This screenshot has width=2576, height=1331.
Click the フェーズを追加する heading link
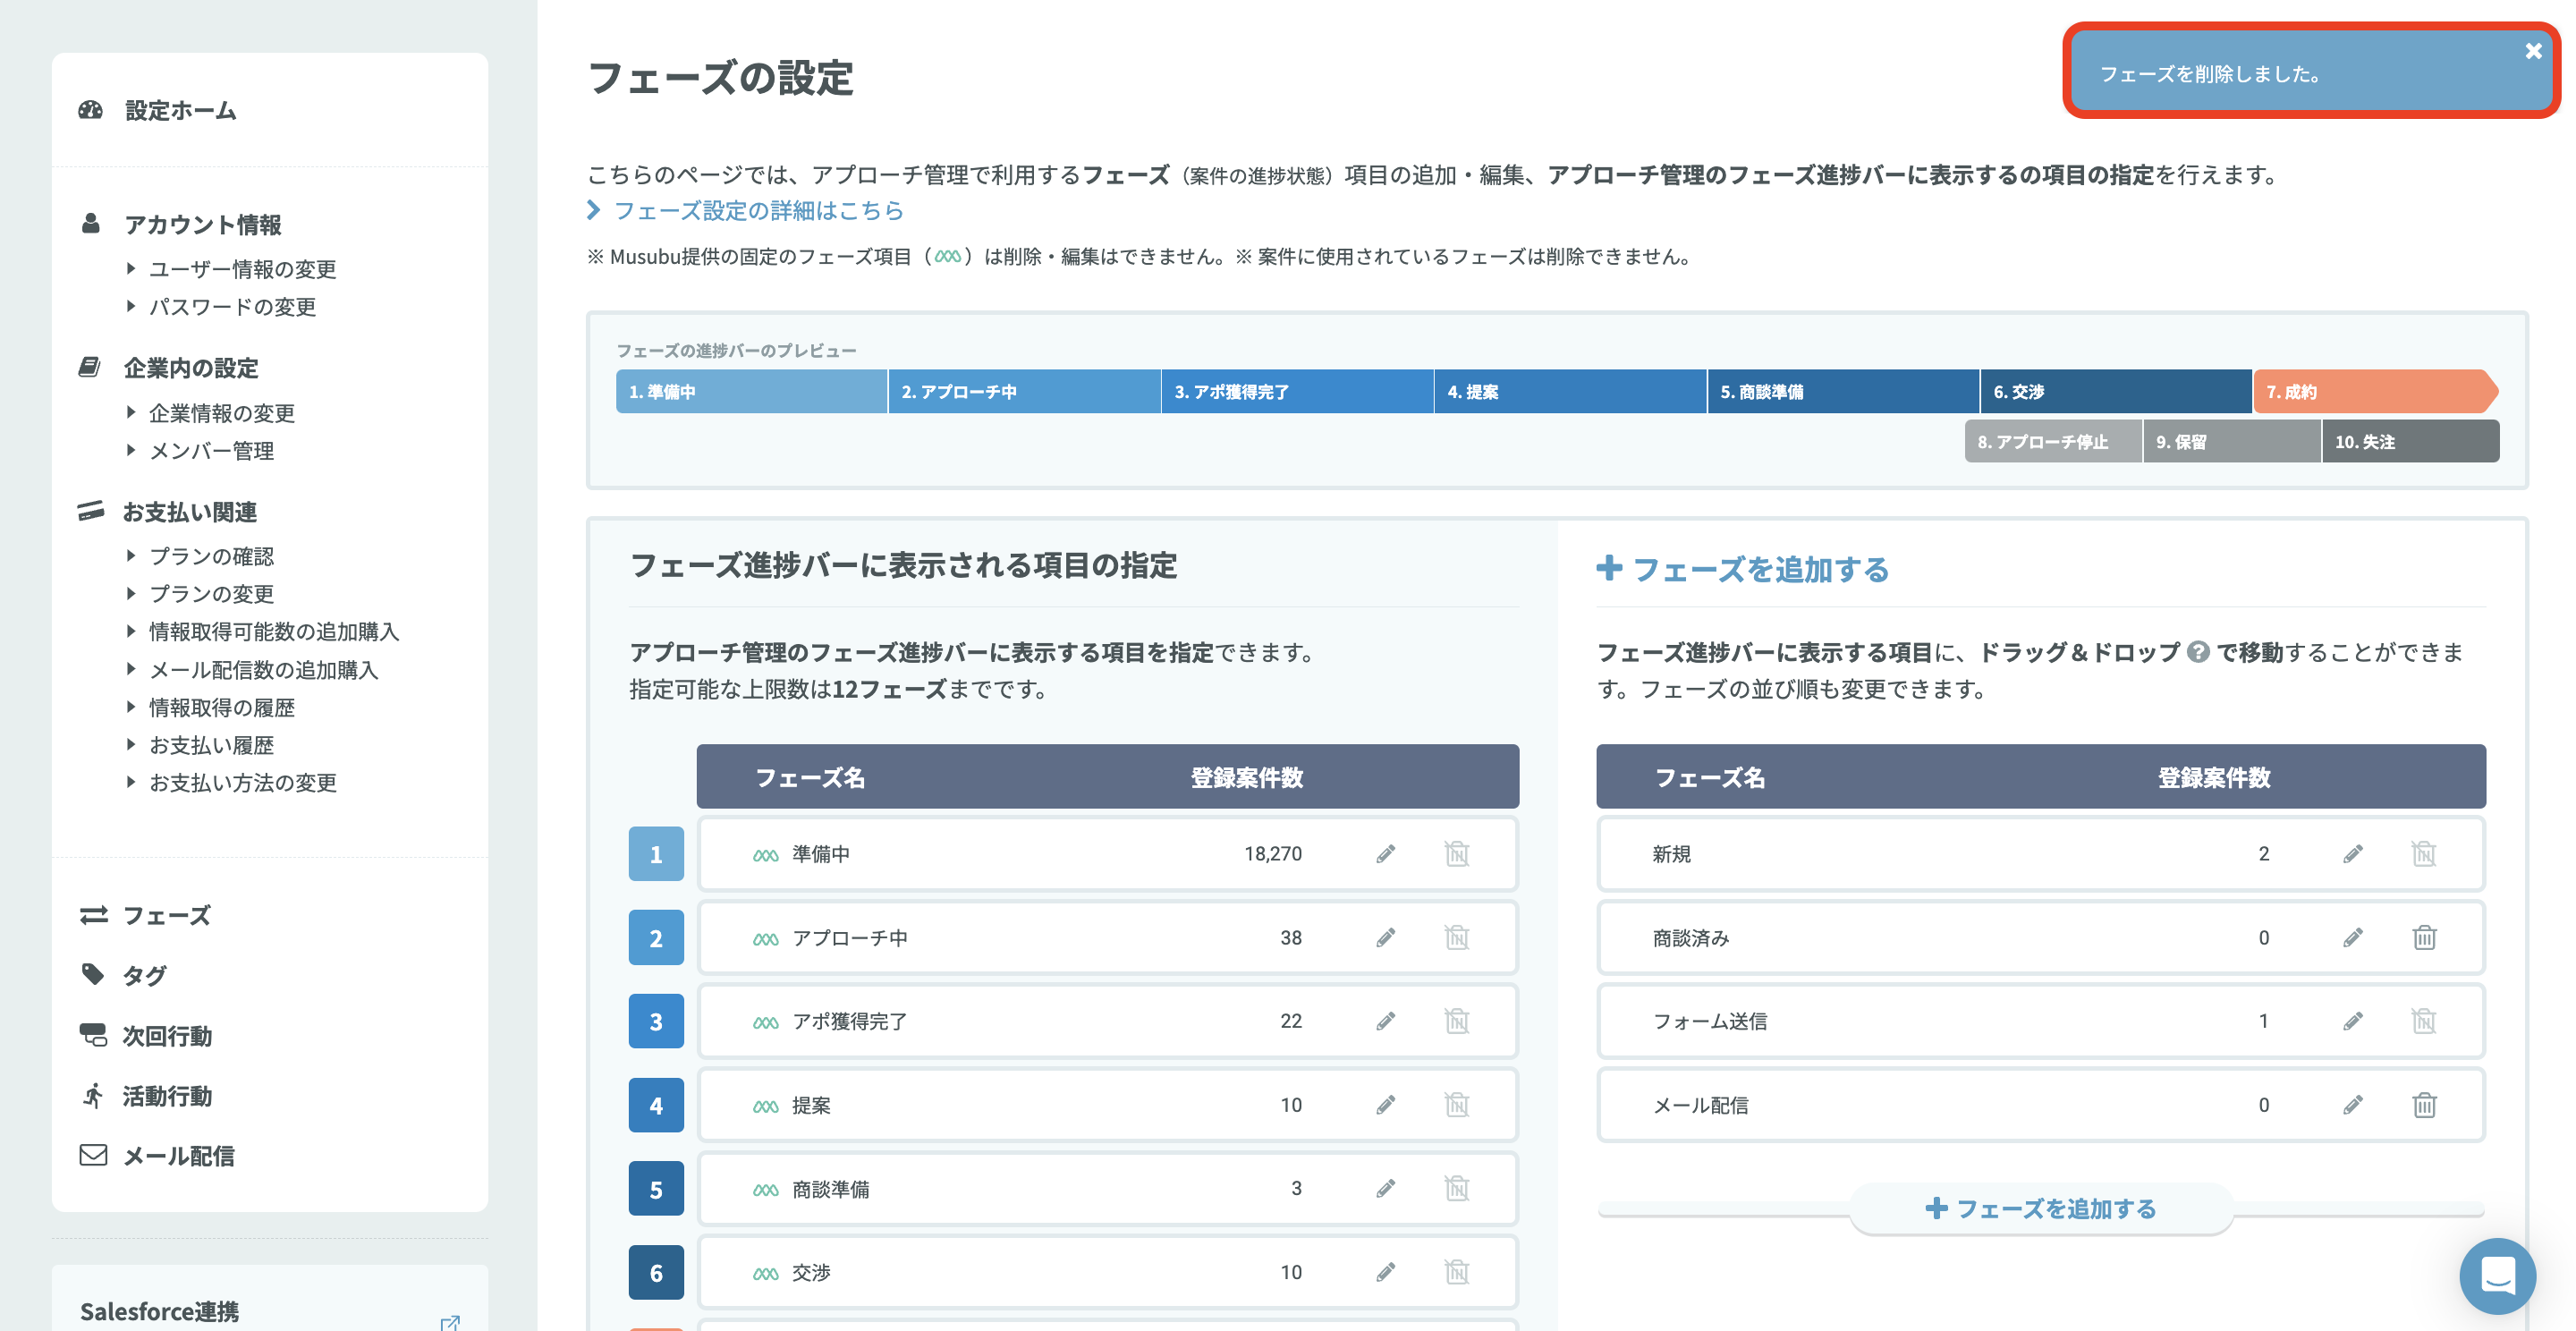[1742, 569]
